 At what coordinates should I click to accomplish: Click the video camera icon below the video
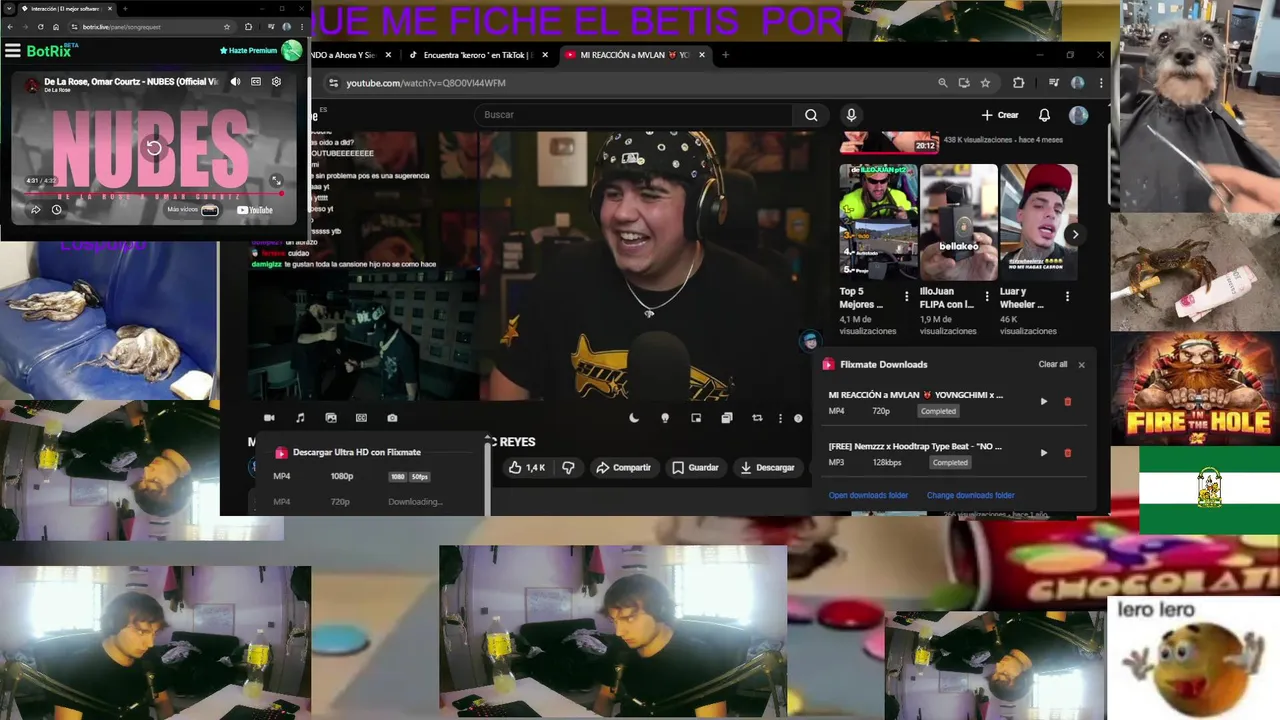pos(269,418)
